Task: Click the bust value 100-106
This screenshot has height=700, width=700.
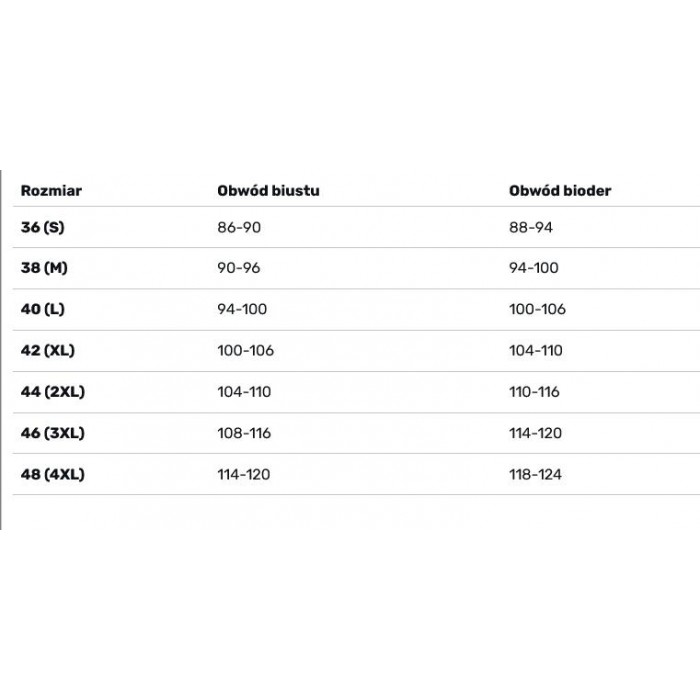Action: click(x=246, y=350)
